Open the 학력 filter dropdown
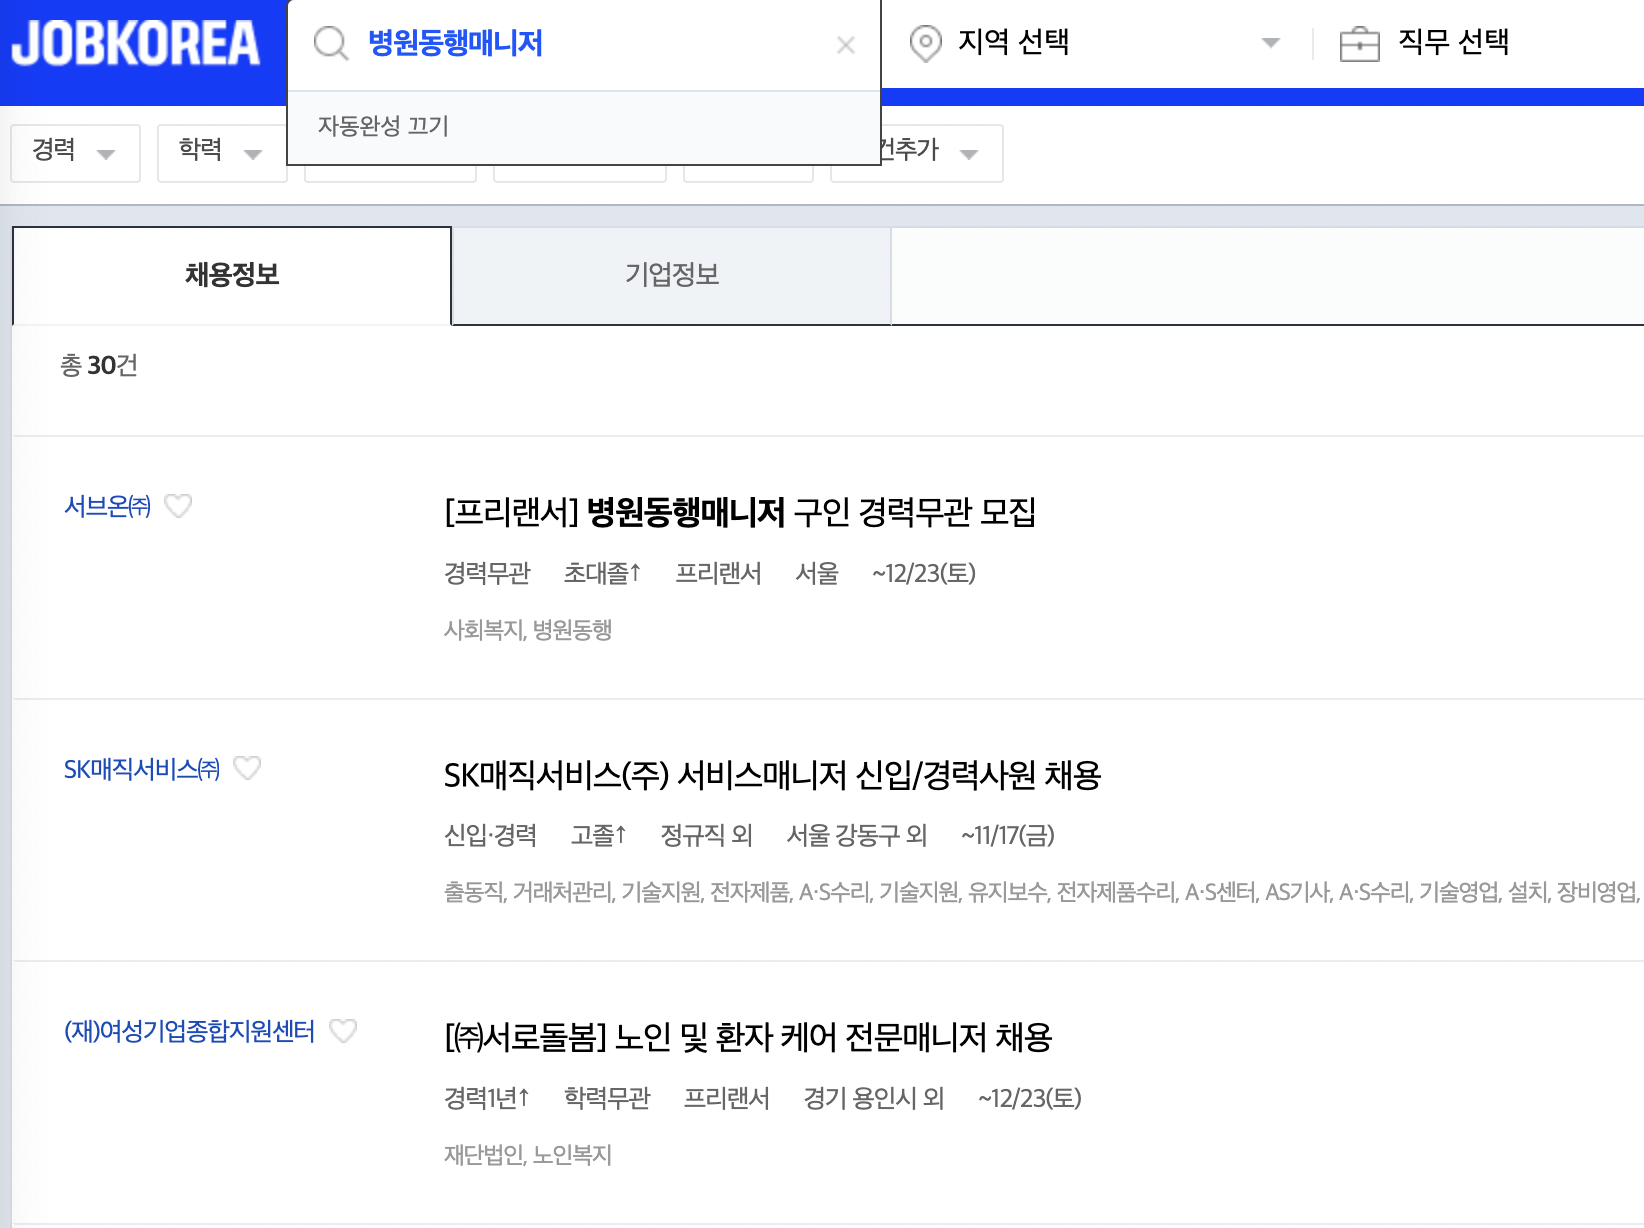Screen dimensions: 1644x1228 coord(221,152)
